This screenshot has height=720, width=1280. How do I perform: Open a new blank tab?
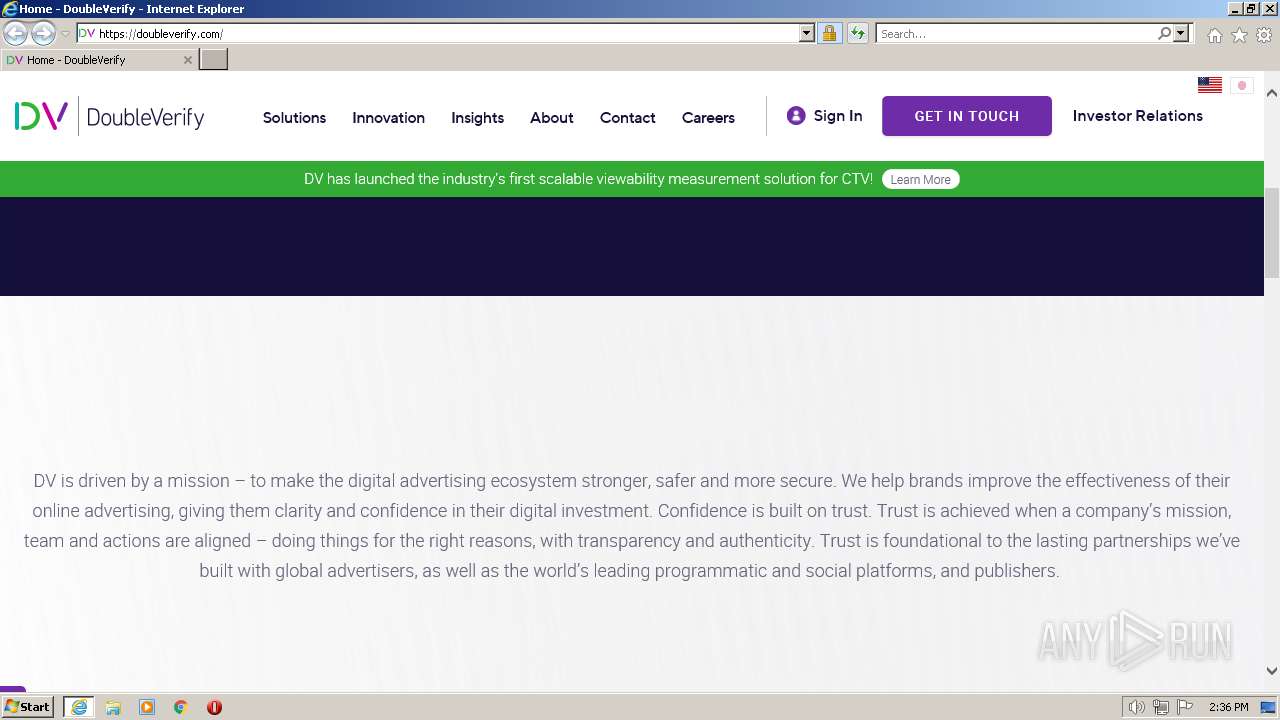tap(214, 60)
